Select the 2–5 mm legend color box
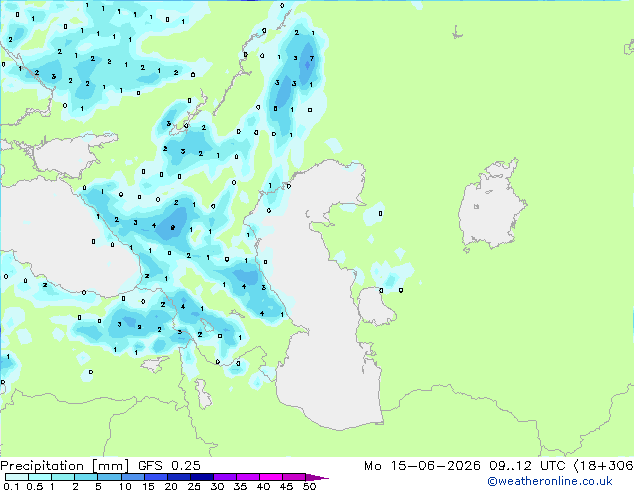The width and height of the screenshot is (634, 490). [86, 477]
